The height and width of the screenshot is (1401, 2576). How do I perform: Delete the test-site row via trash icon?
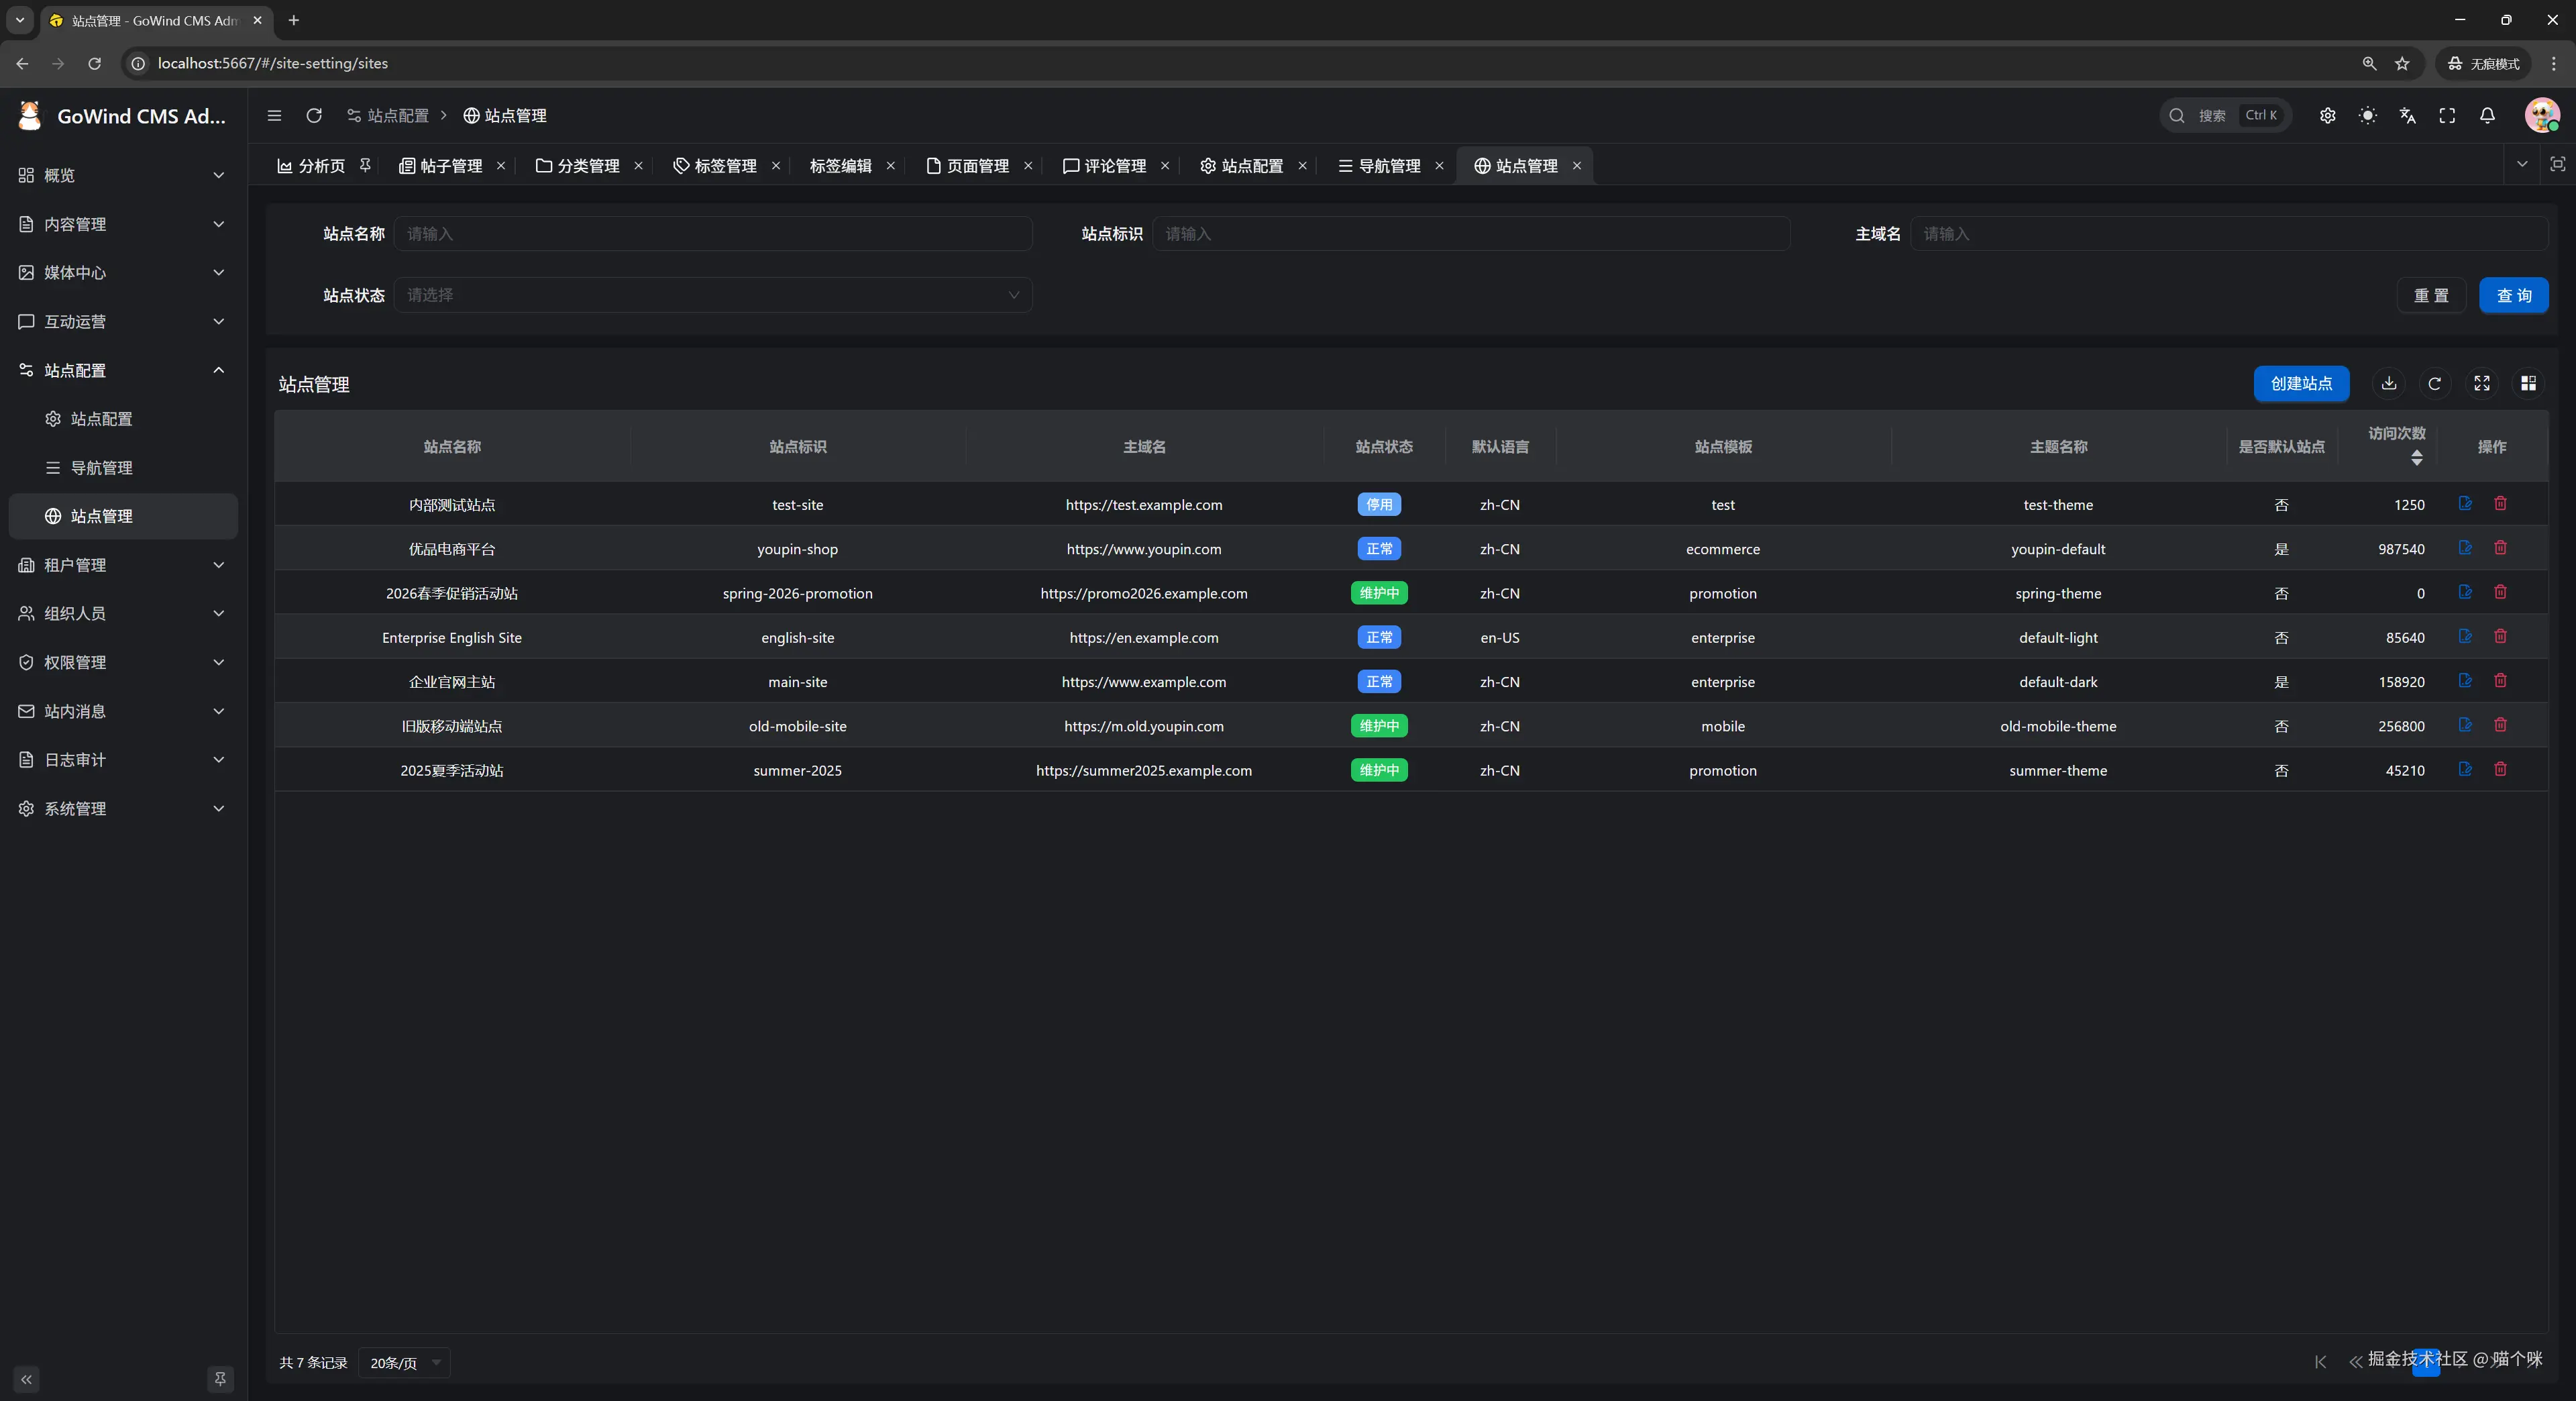(x=2500, y=504)
